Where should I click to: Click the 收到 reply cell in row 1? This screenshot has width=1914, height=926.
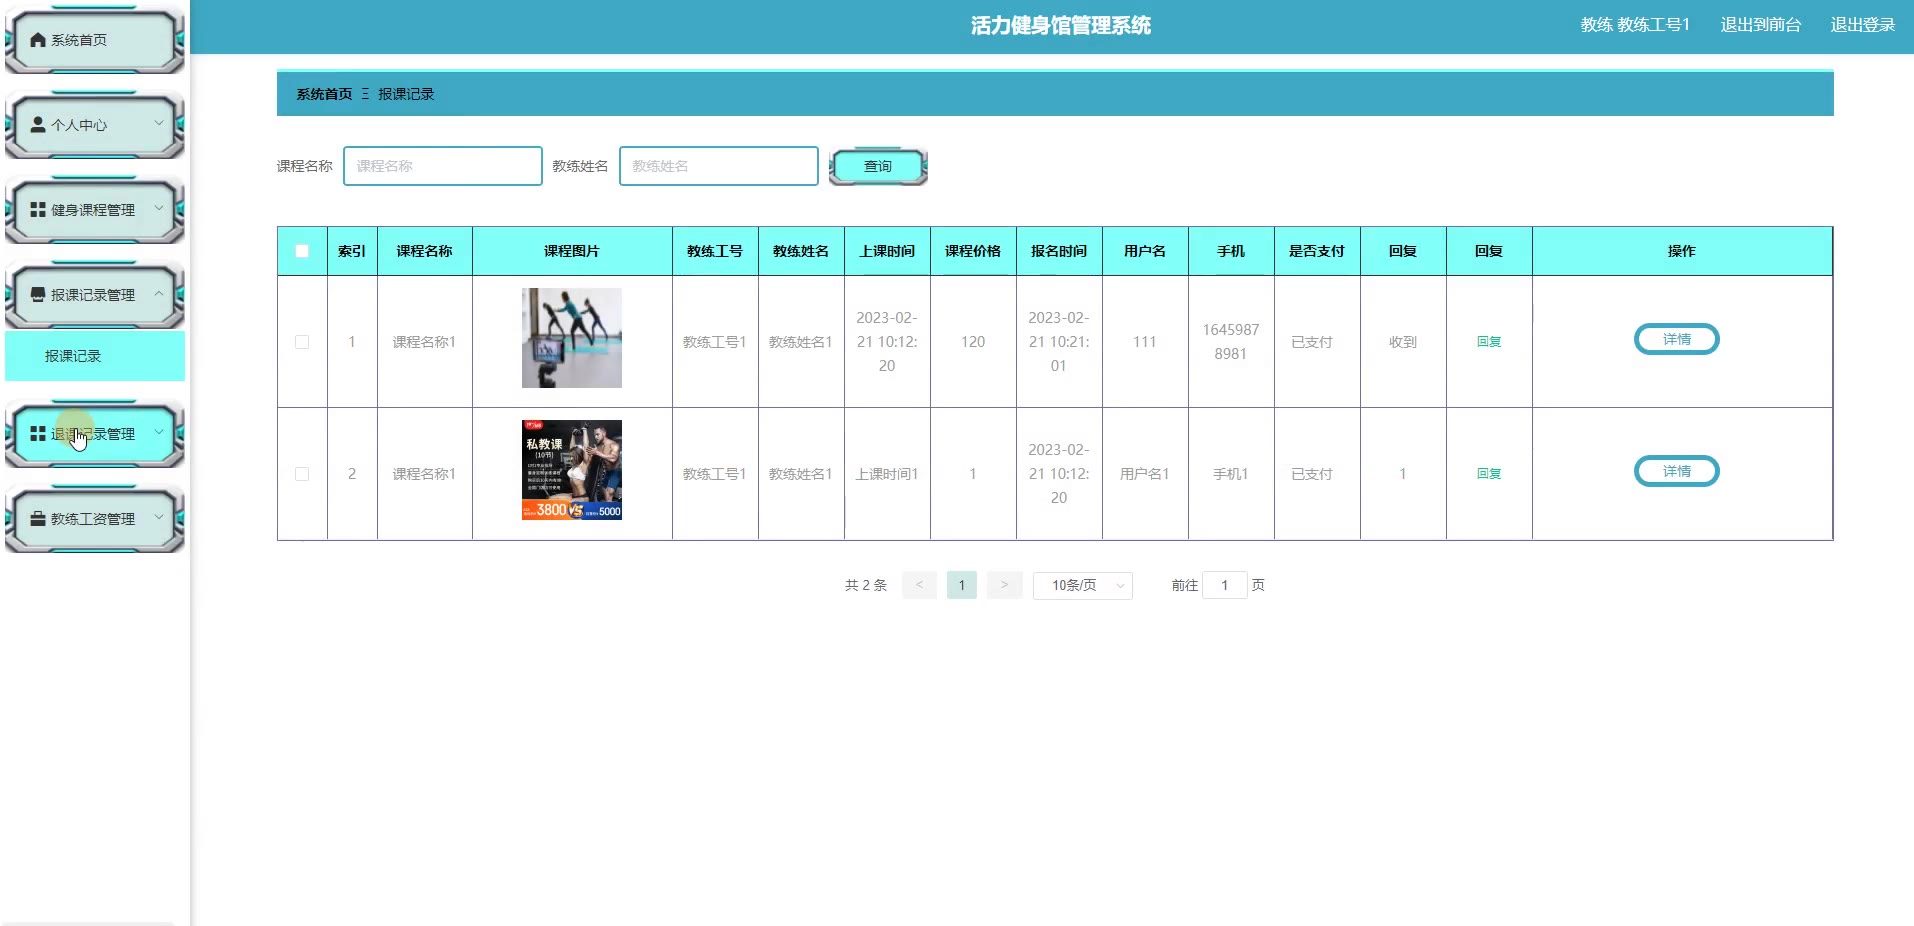coord(1403,342)
